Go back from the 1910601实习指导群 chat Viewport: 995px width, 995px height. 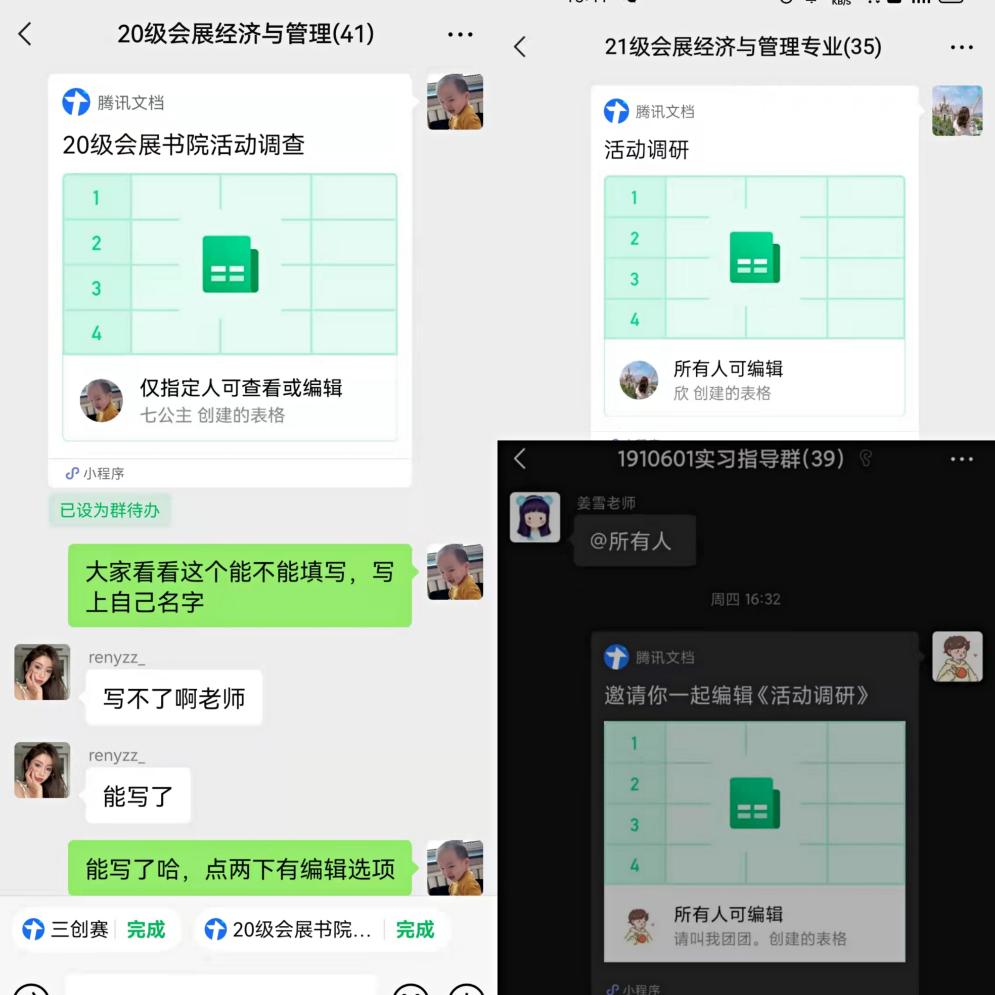520,458
